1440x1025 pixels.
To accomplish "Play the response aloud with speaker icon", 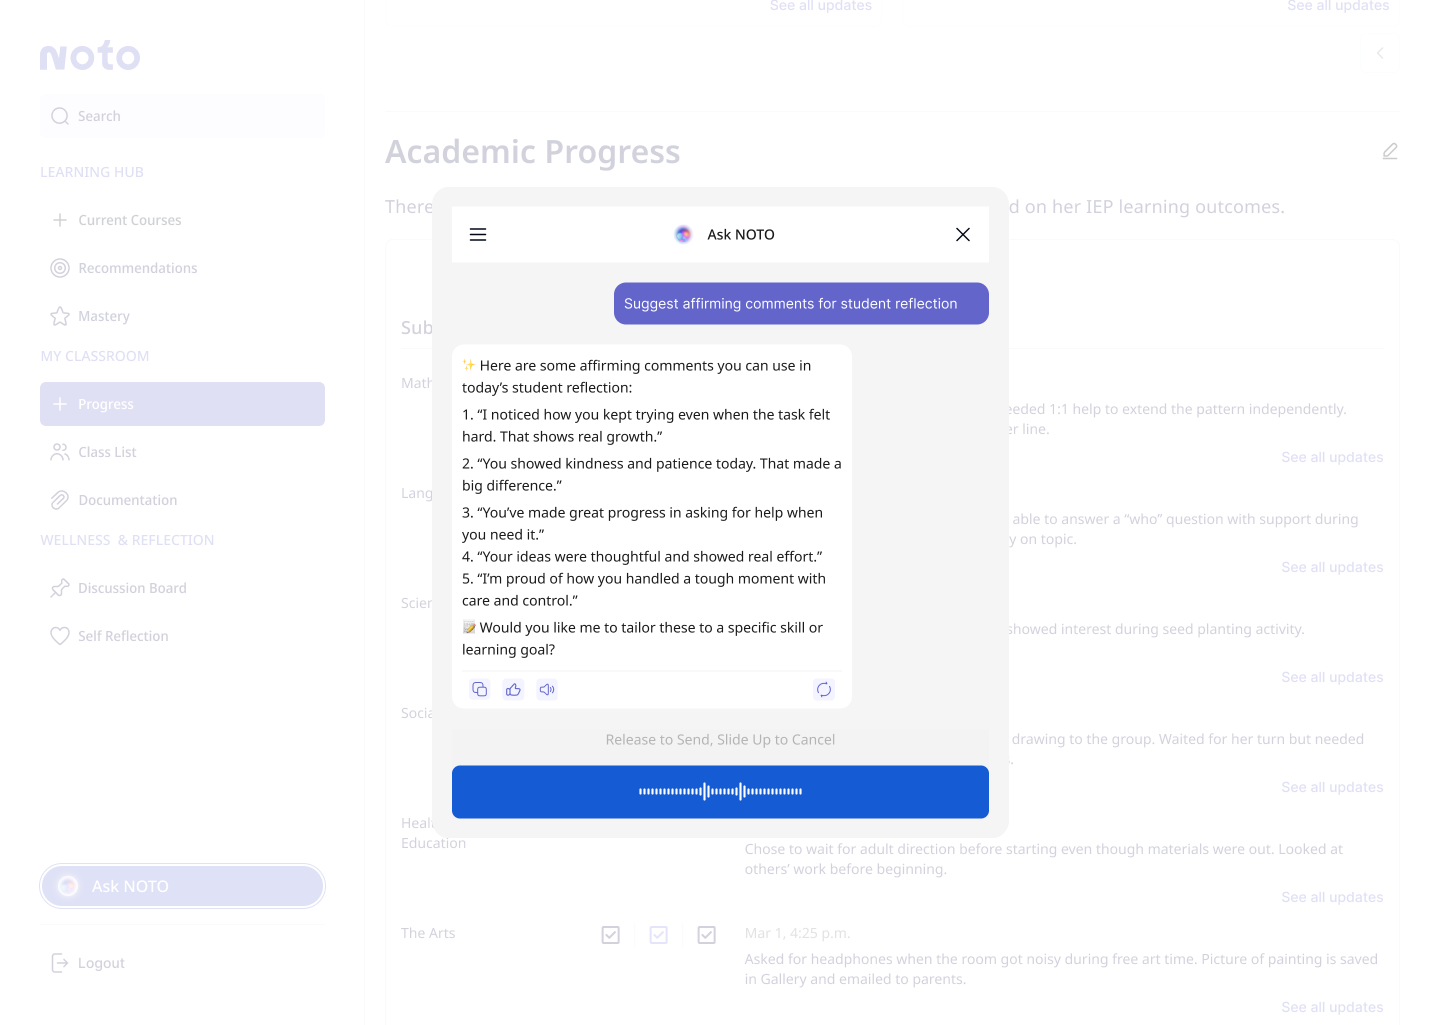I will point(547,690).
